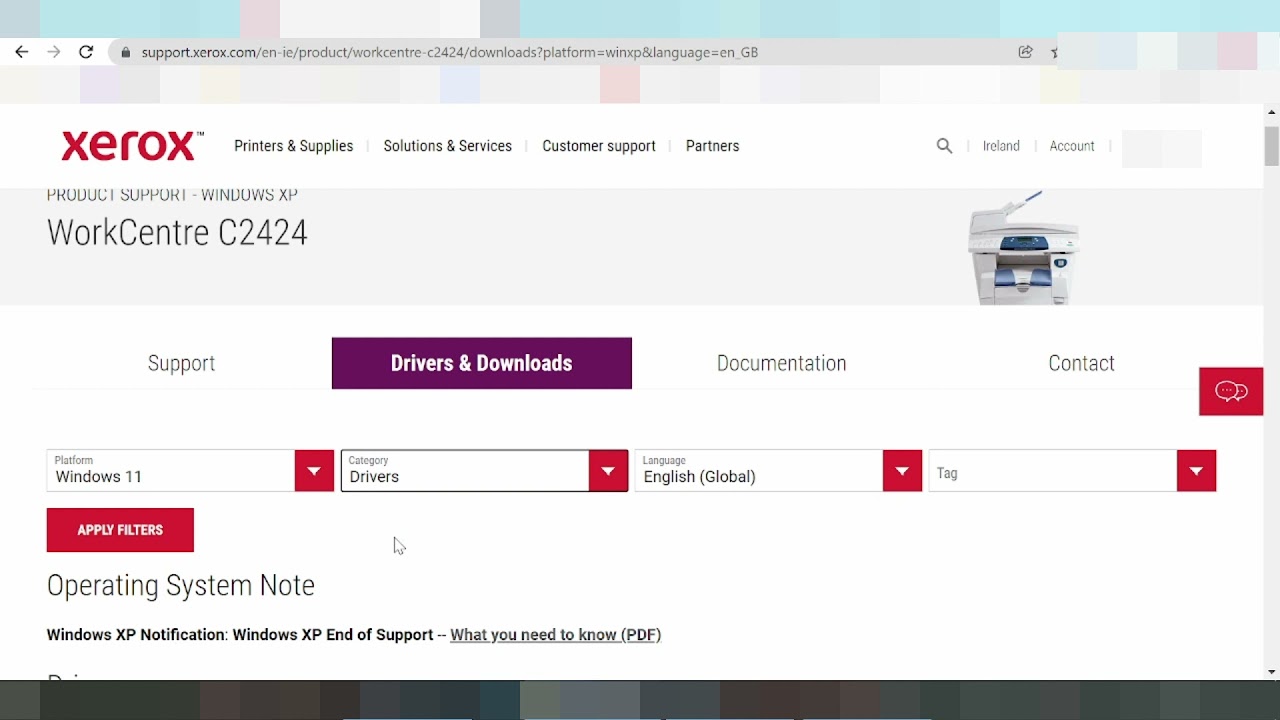The width and height of the screenshot is (1280, 720).
Task: Open the Account link
Action: [1071, 146]
